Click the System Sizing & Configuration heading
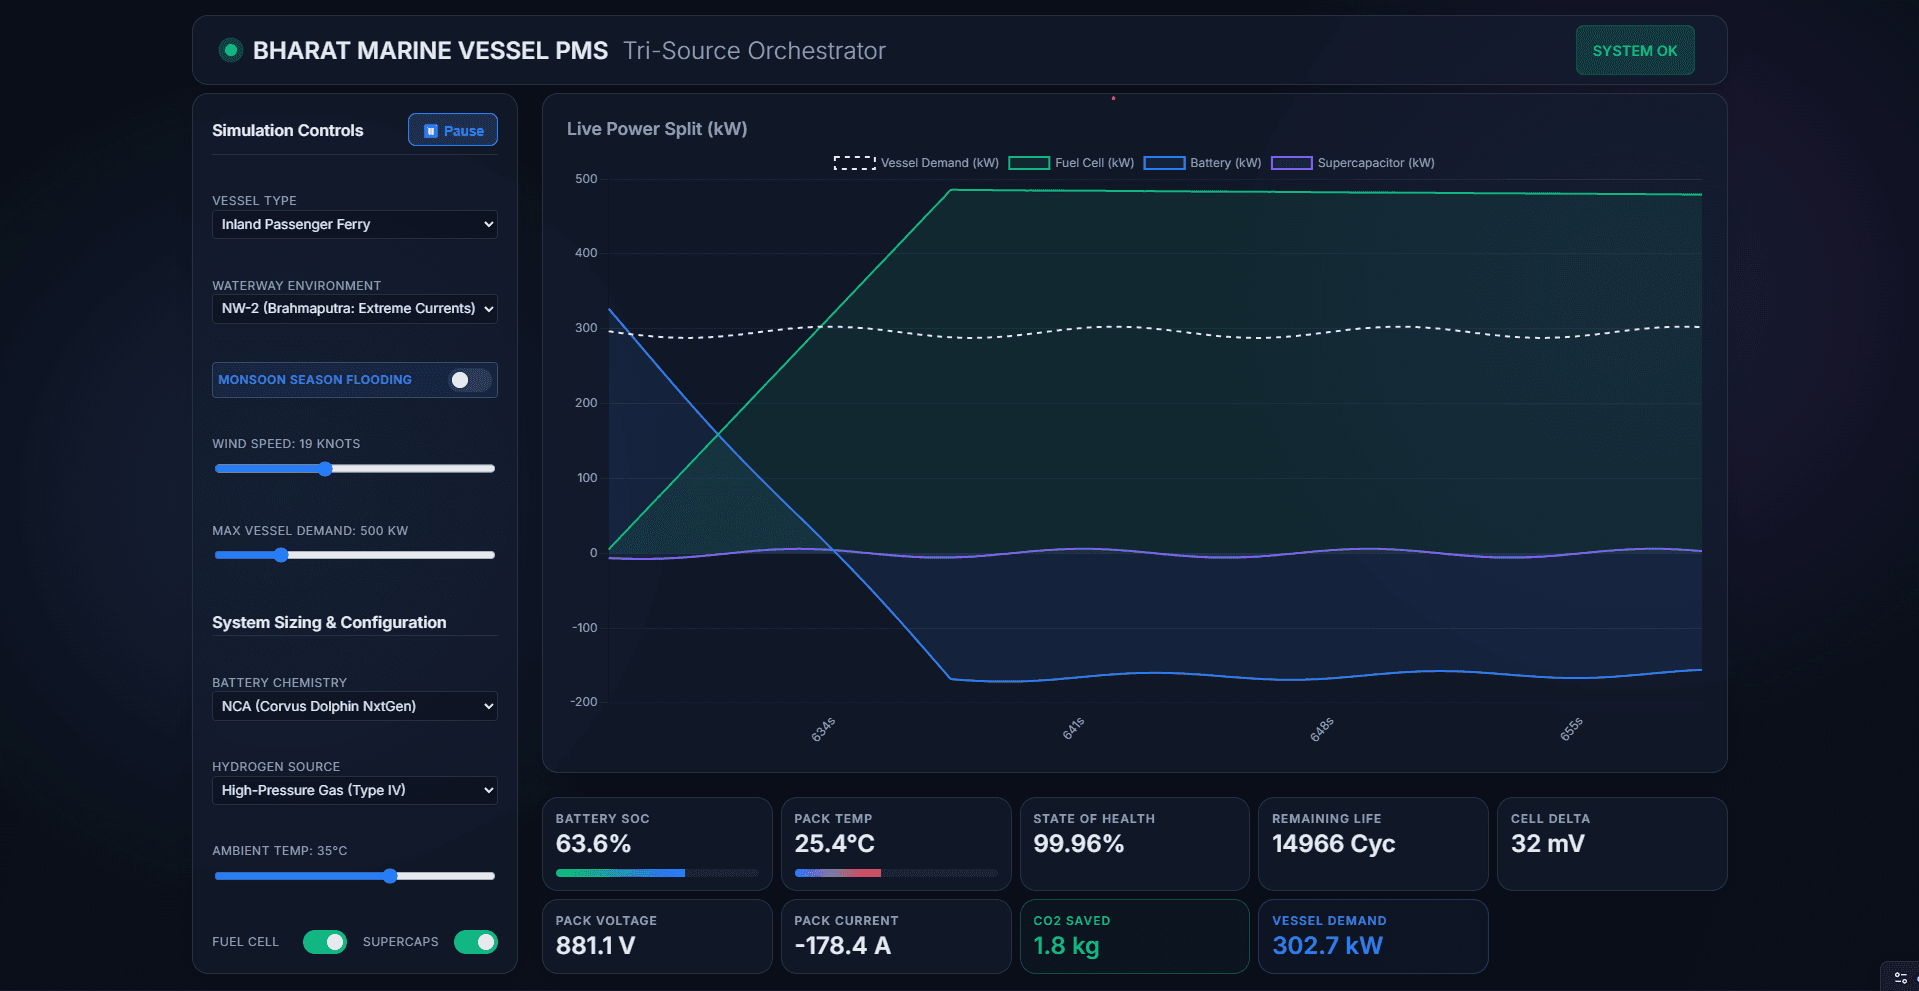1919x991 pixels. pyautogui.click(x=329, y=622)
